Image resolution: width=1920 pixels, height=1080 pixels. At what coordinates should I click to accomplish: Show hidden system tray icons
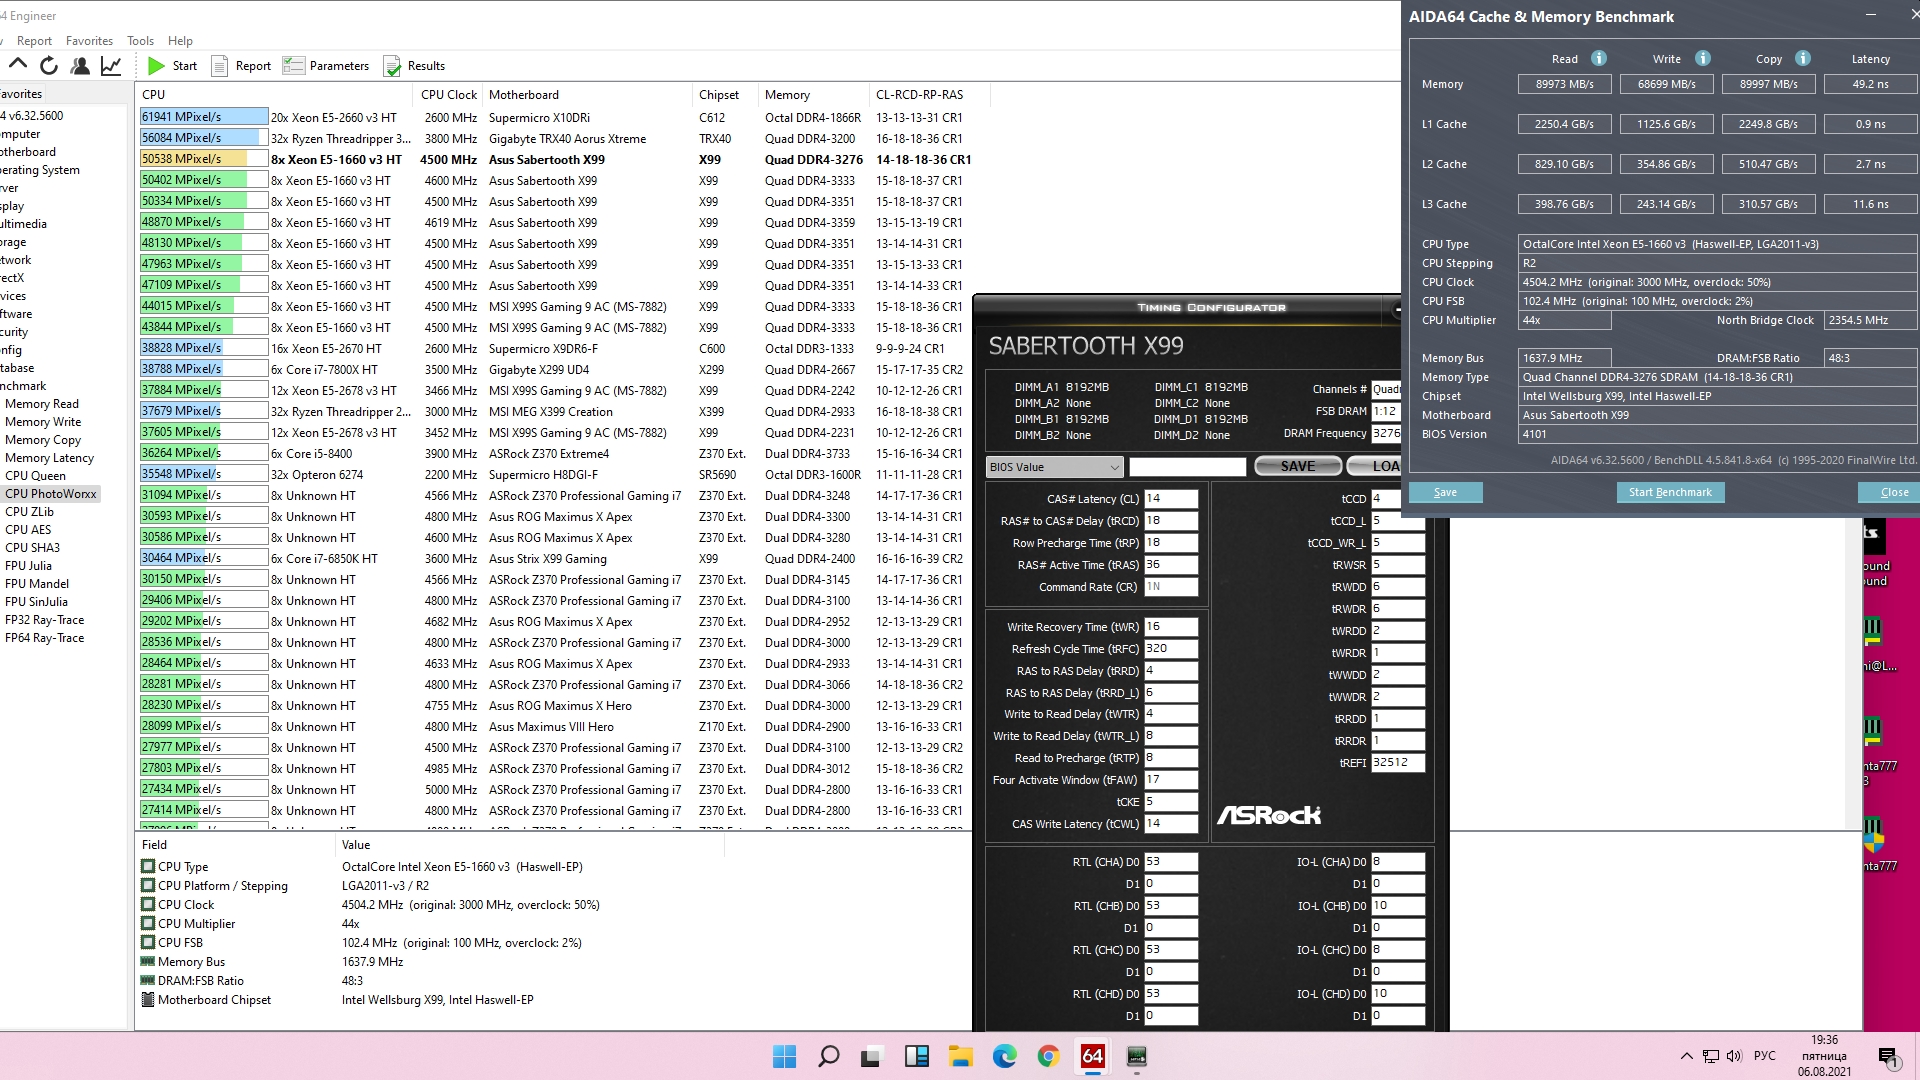coord(1686,1056)
